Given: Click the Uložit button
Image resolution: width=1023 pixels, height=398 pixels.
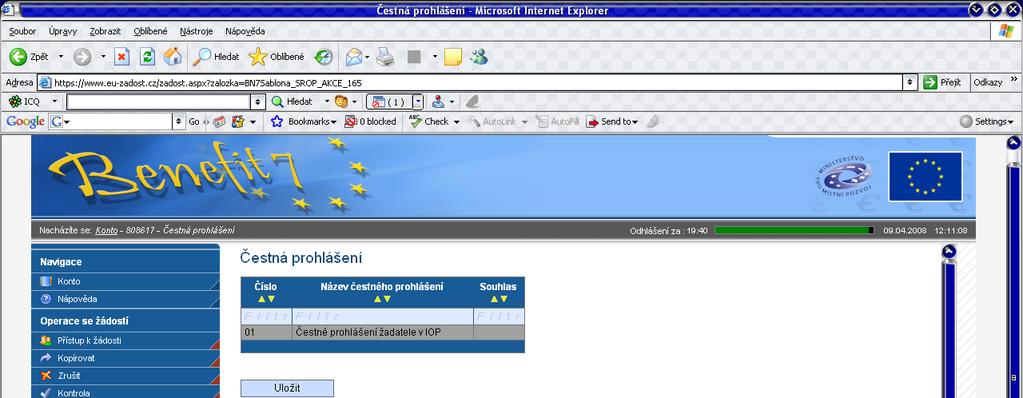Looking at the screenshot, I should [287, 388].
